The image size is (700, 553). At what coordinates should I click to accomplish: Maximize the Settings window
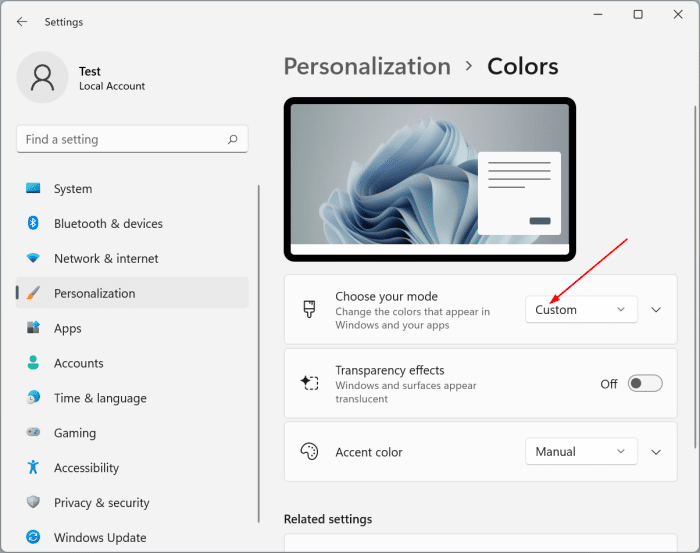click(x=638, y=14)
